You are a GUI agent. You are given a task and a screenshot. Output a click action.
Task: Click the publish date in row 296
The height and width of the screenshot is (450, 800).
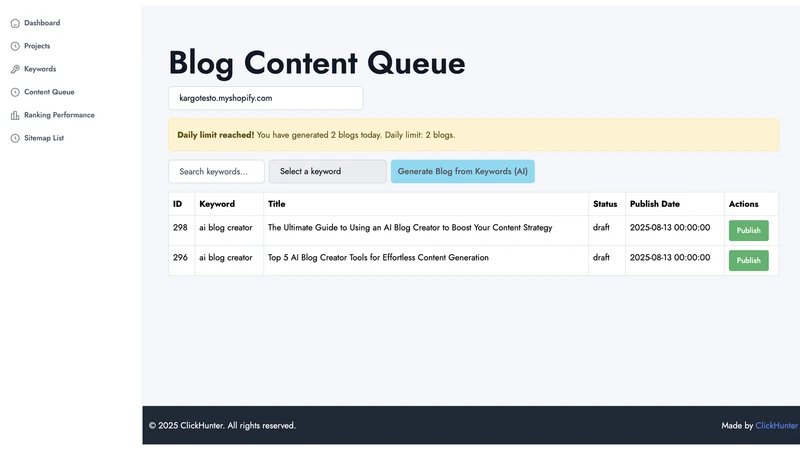coord(670,258)
